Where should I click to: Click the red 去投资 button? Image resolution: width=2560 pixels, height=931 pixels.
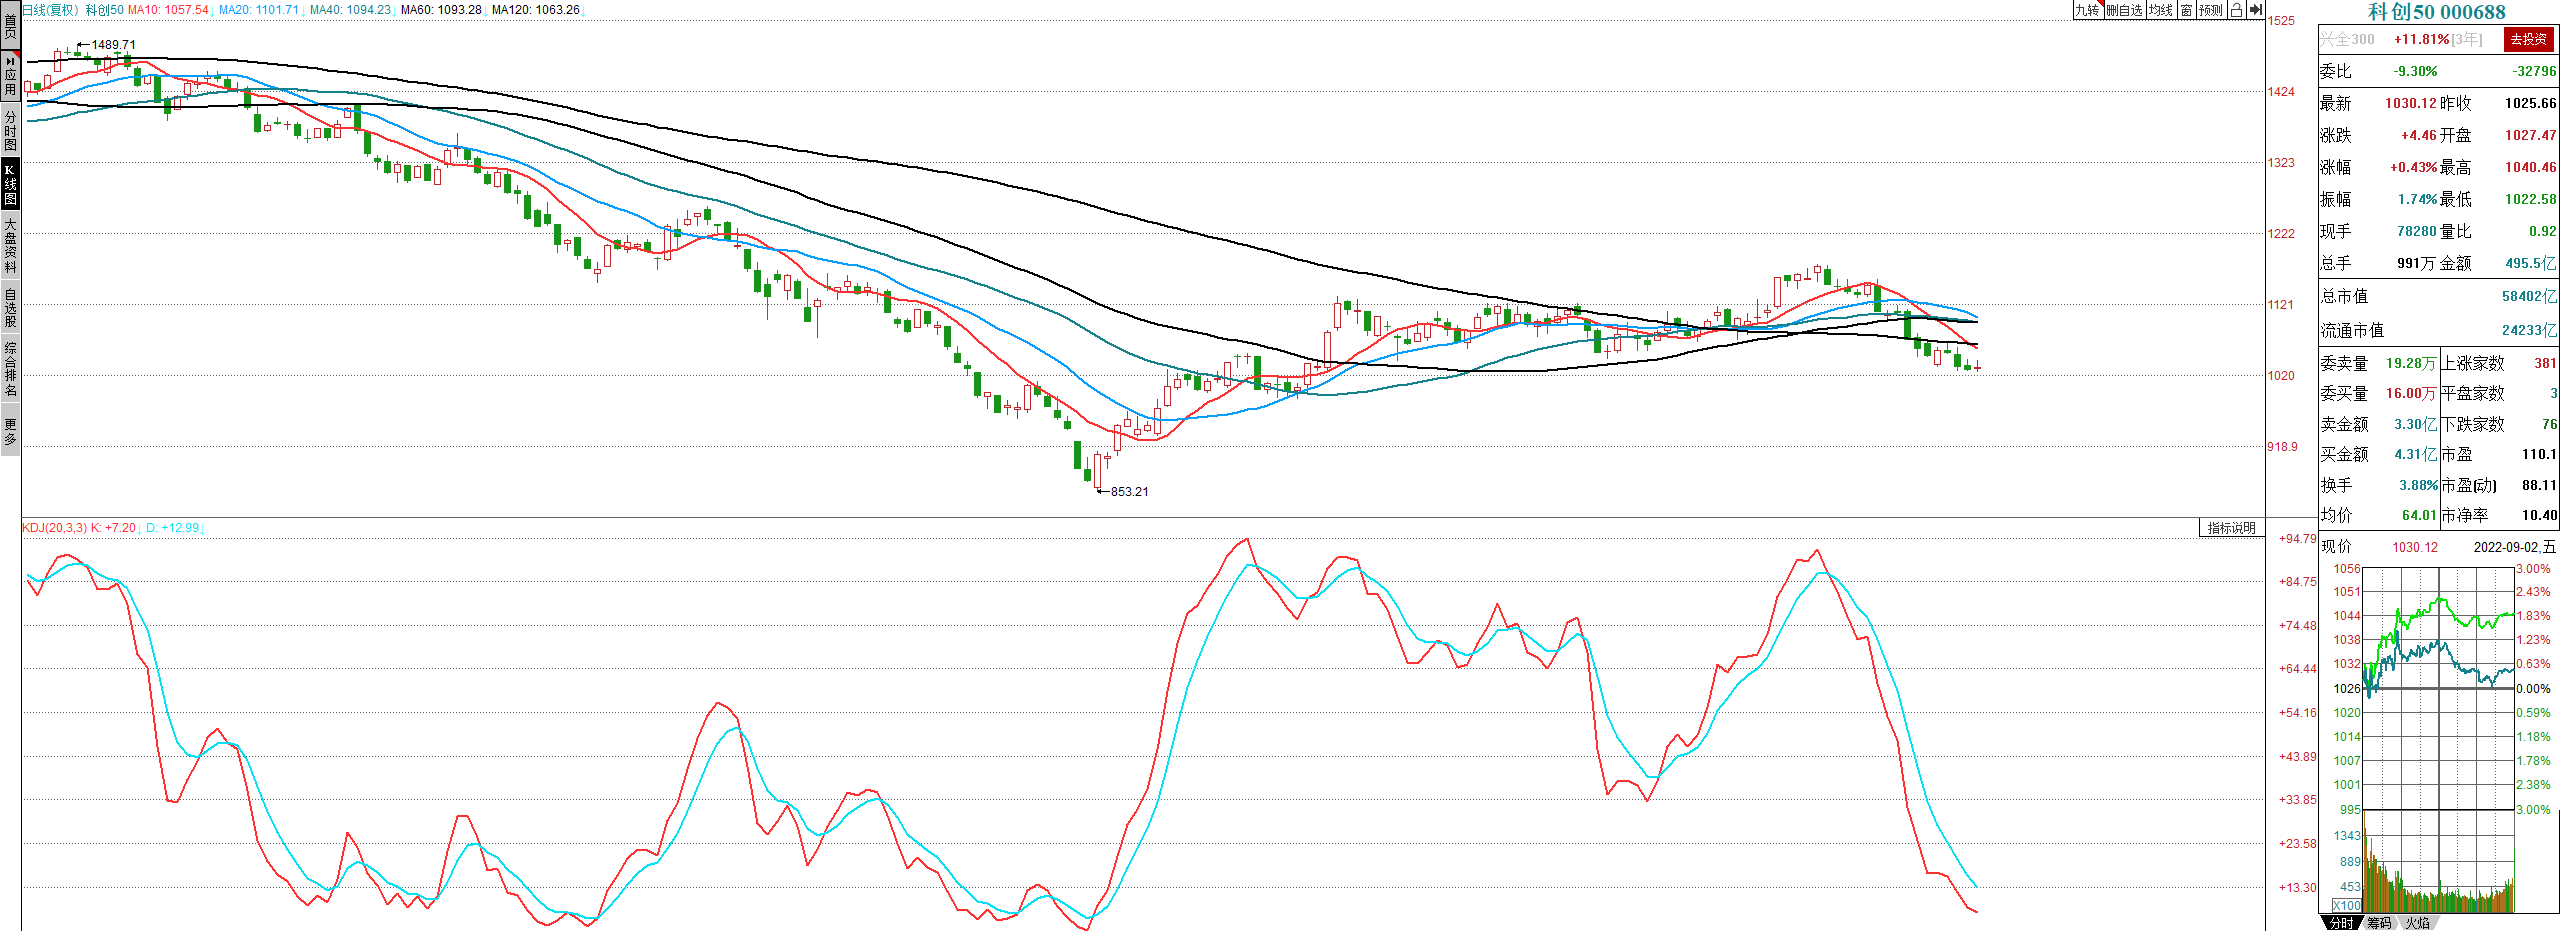(2528, 39)
